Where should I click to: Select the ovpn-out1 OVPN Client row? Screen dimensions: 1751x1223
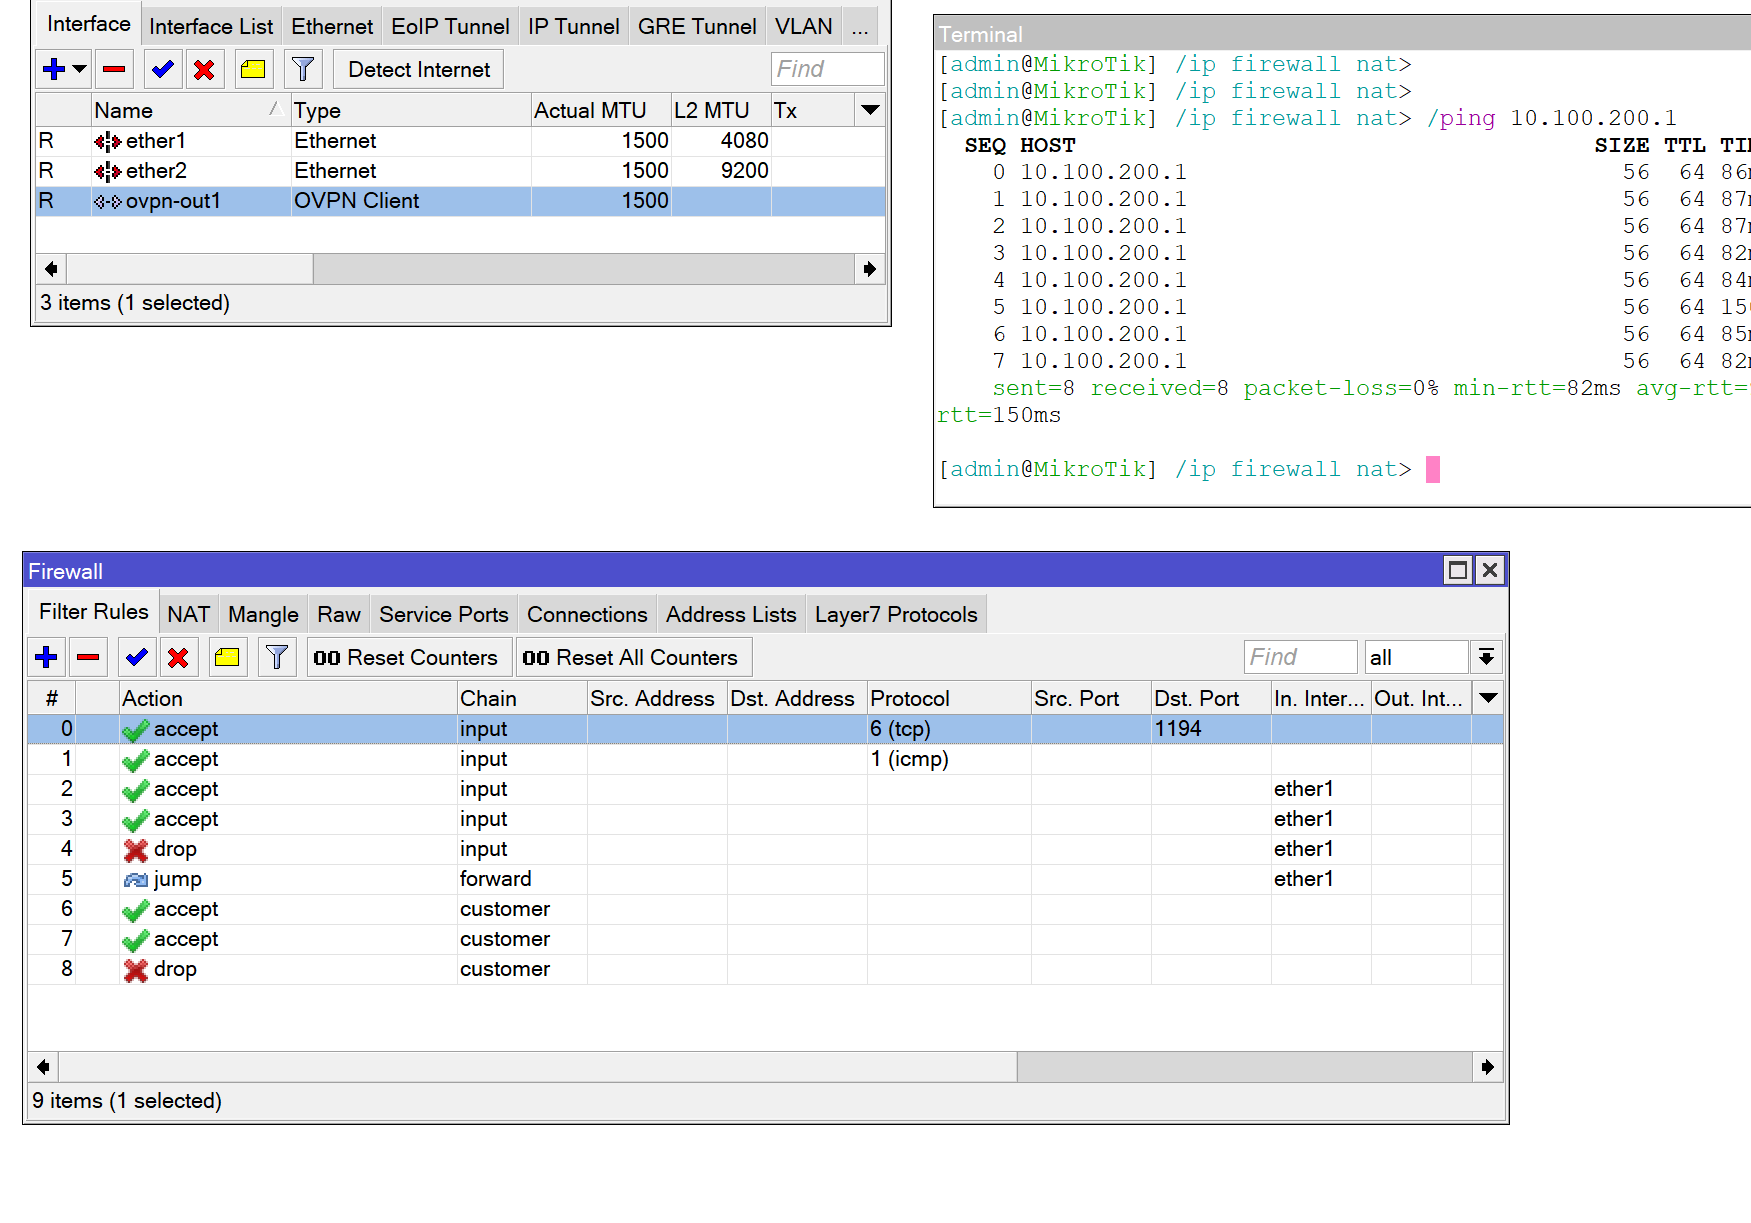pyautogui.click(x=460, y=201)
